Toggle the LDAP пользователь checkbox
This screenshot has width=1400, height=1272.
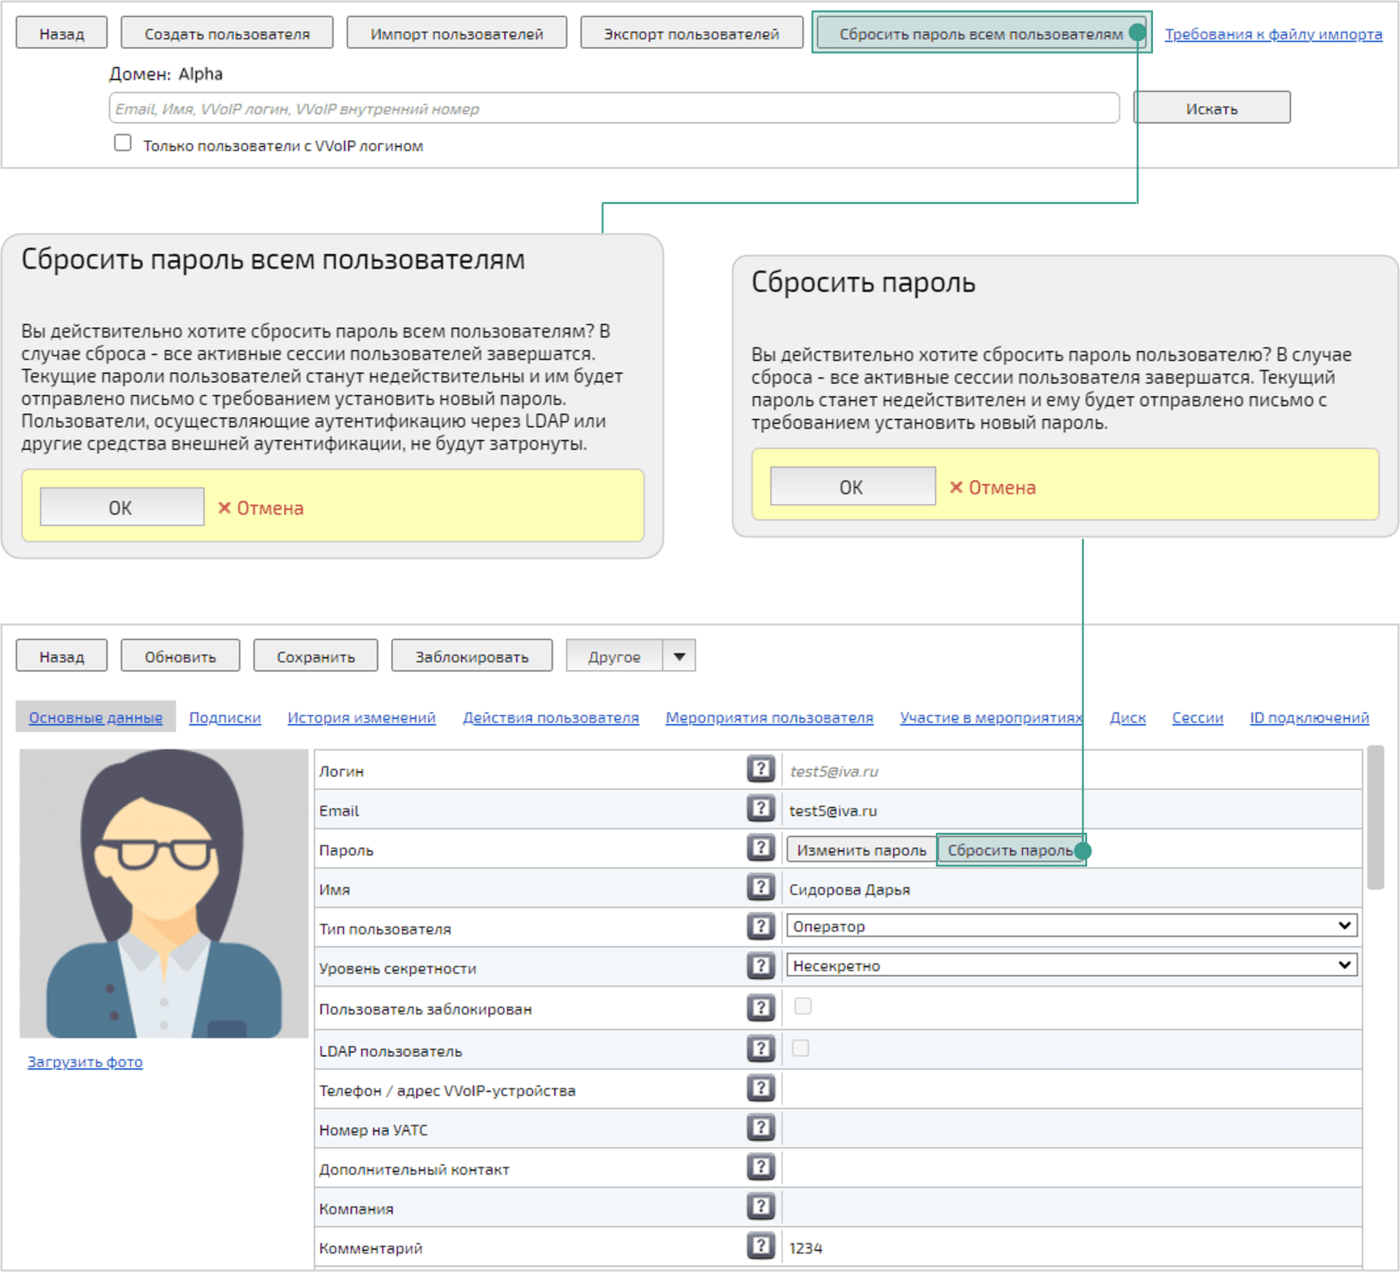[x=800, y=1048]
